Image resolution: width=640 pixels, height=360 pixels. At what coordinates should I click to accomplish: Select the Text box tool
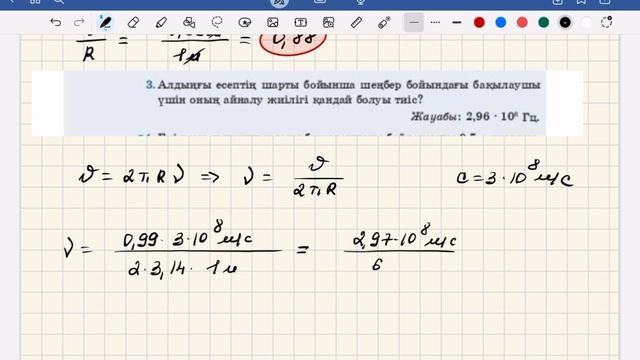point(300,22)
